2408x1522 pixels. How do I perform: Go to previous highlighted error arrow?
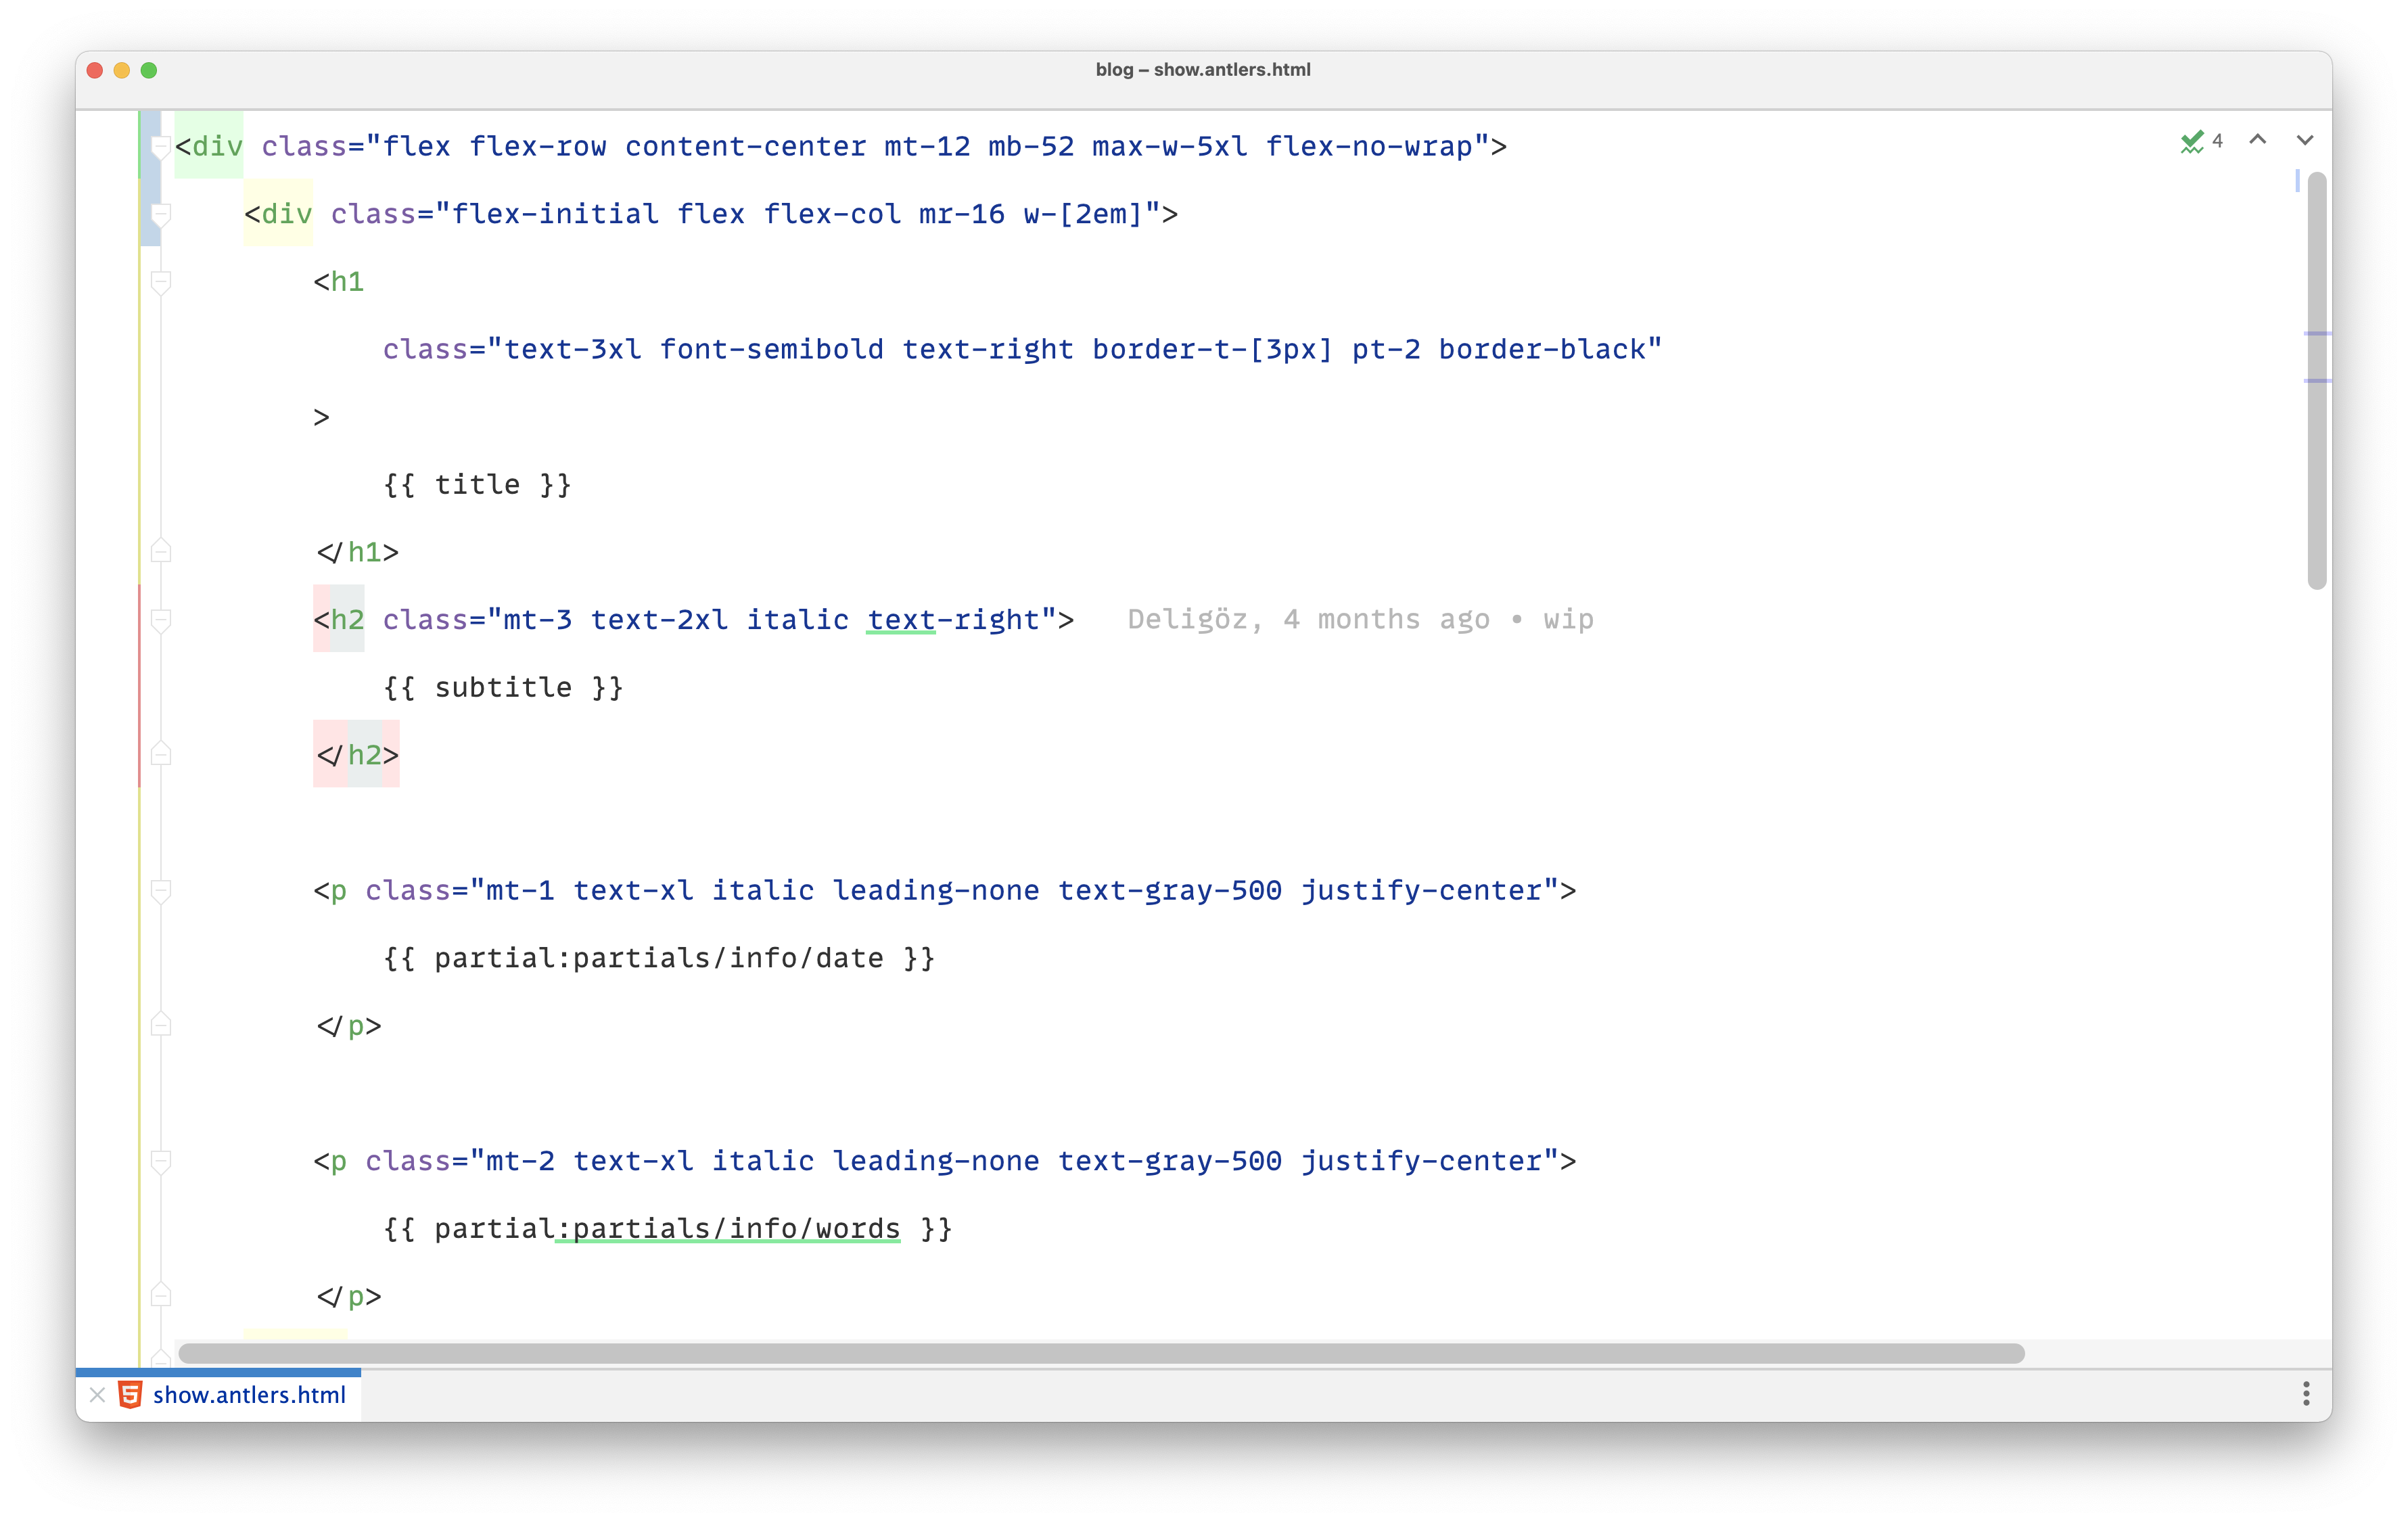pyautogui.click(x=2257, y=140)
